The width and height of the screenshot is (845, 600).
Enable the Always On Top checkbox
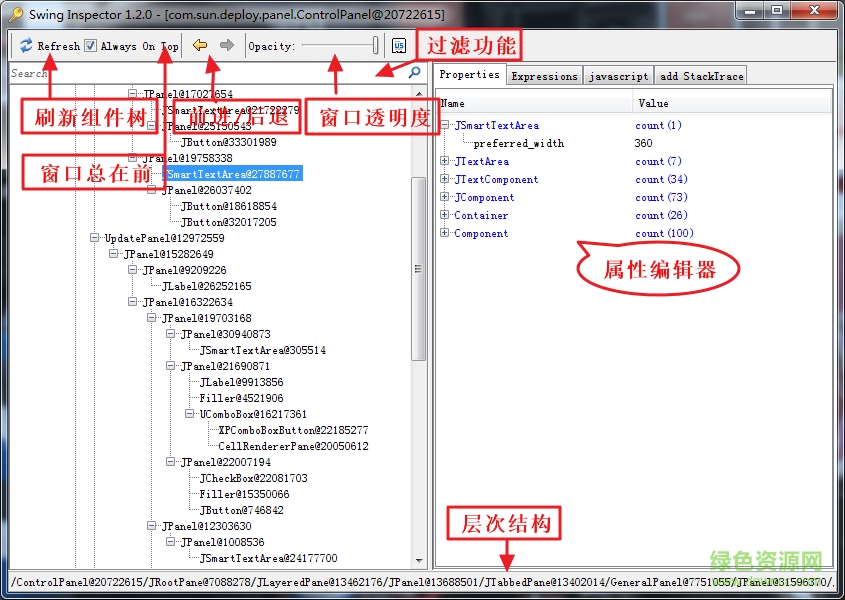tap(89, 45)
